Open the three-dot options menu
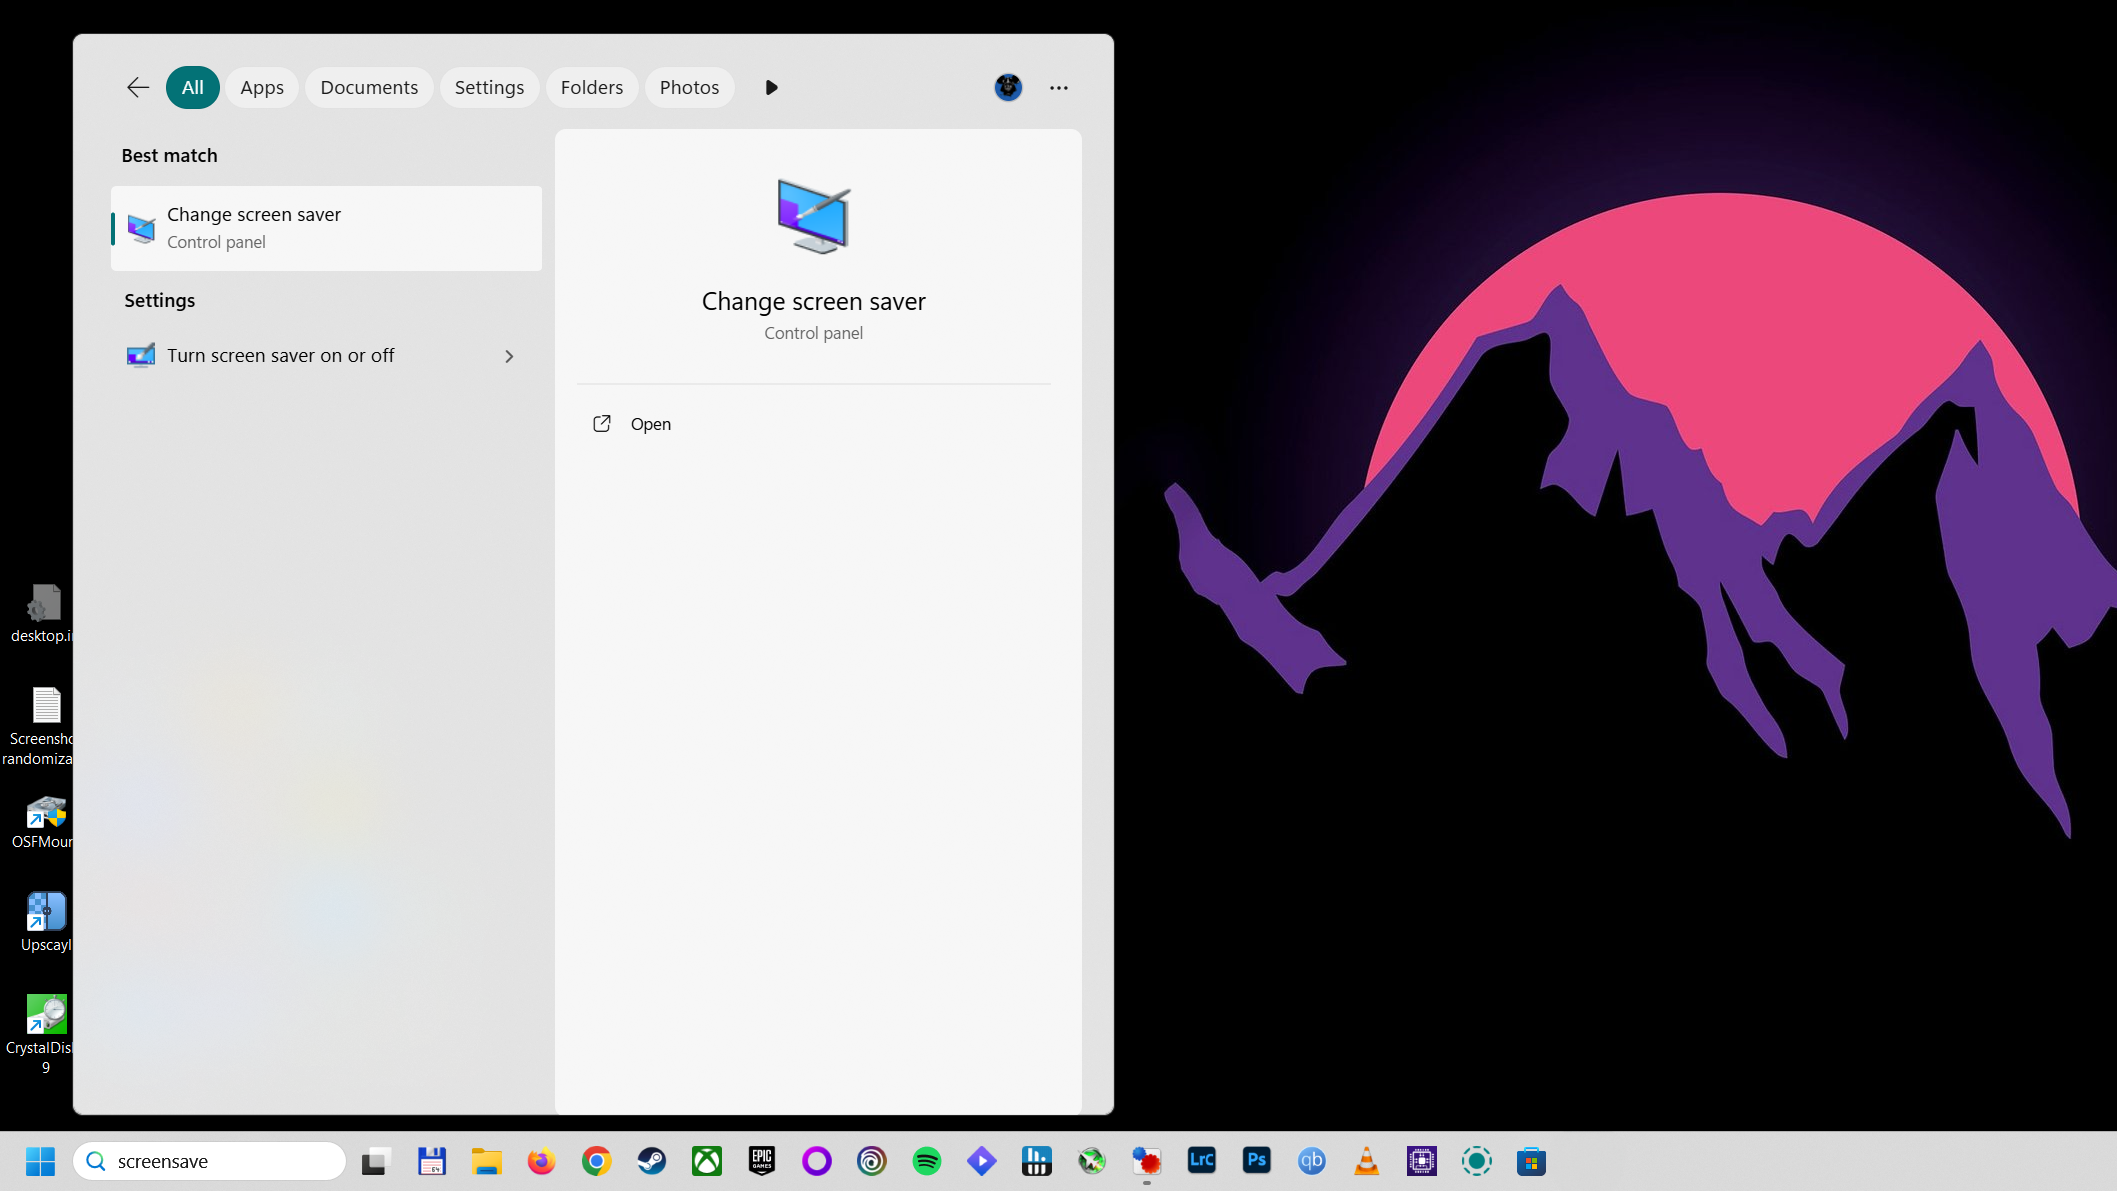The image size is (2117, 1191). tap(1059, 87)
